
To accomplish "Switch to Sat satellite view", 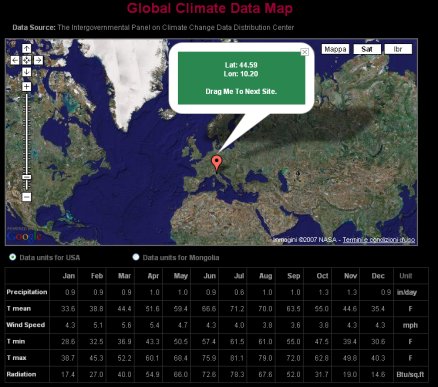I will coord(367,49).
